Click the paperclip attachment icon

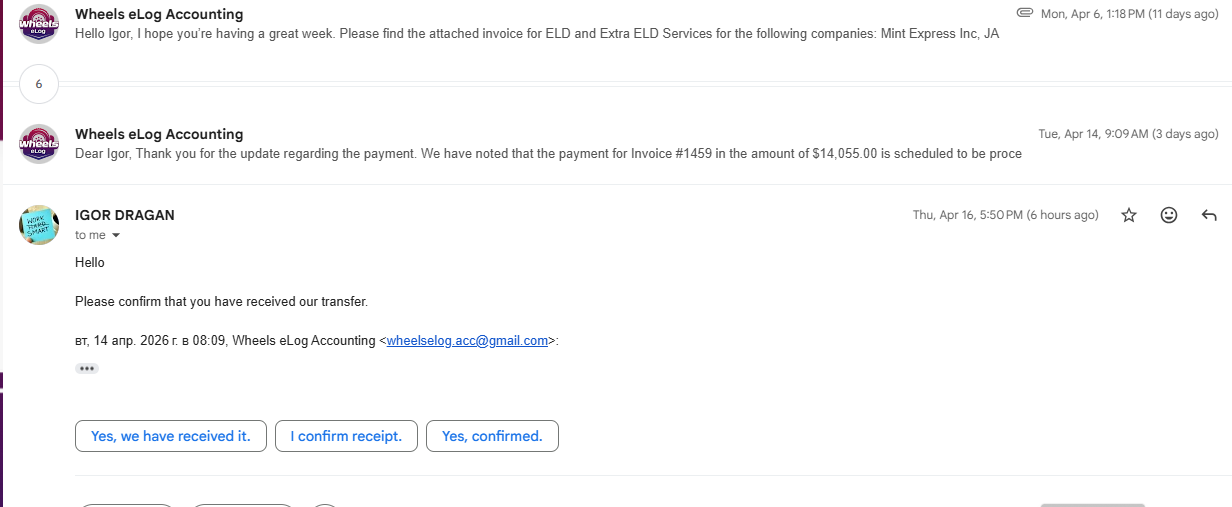tap(1024, 13)
